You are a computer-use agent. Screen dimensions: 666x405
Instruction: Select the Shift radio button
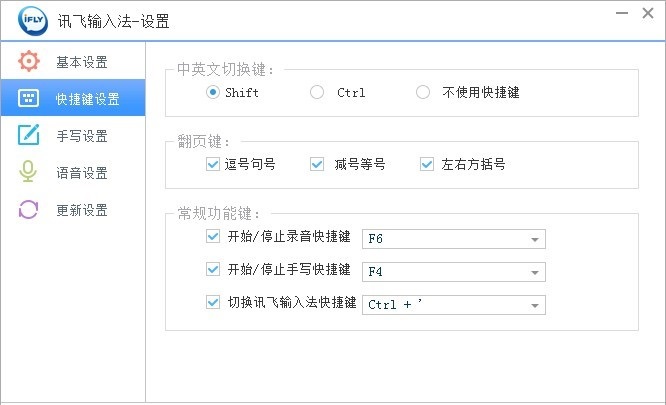pyautogui.click(x=212, y=93)
